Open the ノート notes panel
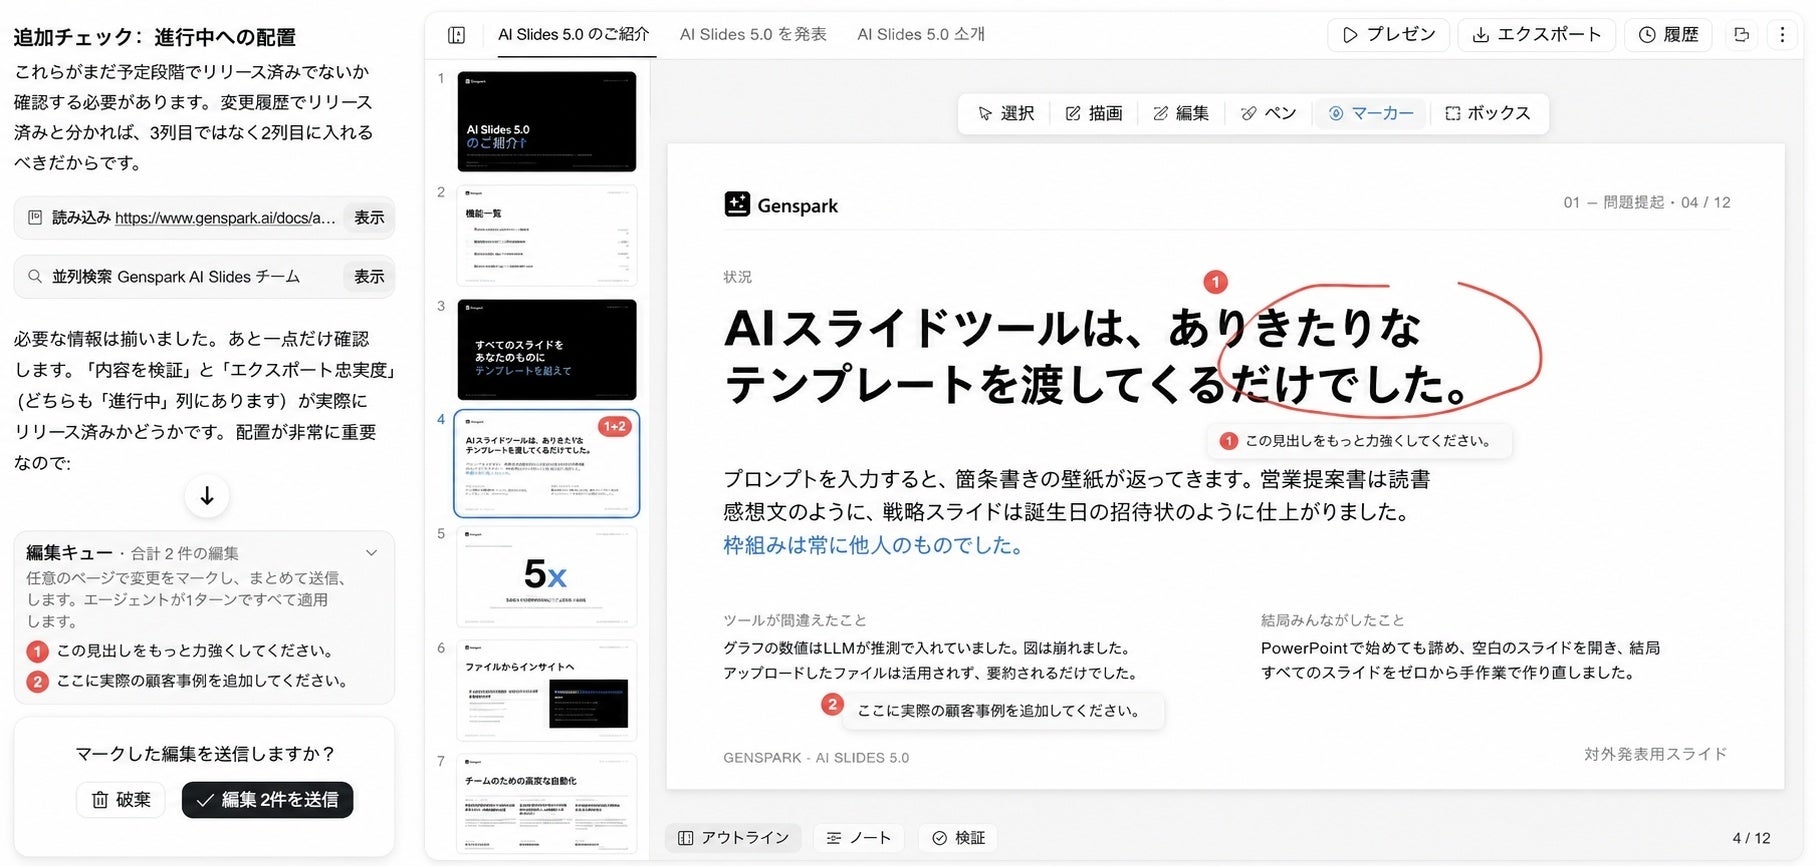This screenshot has width=1816, height=866. 858,838
